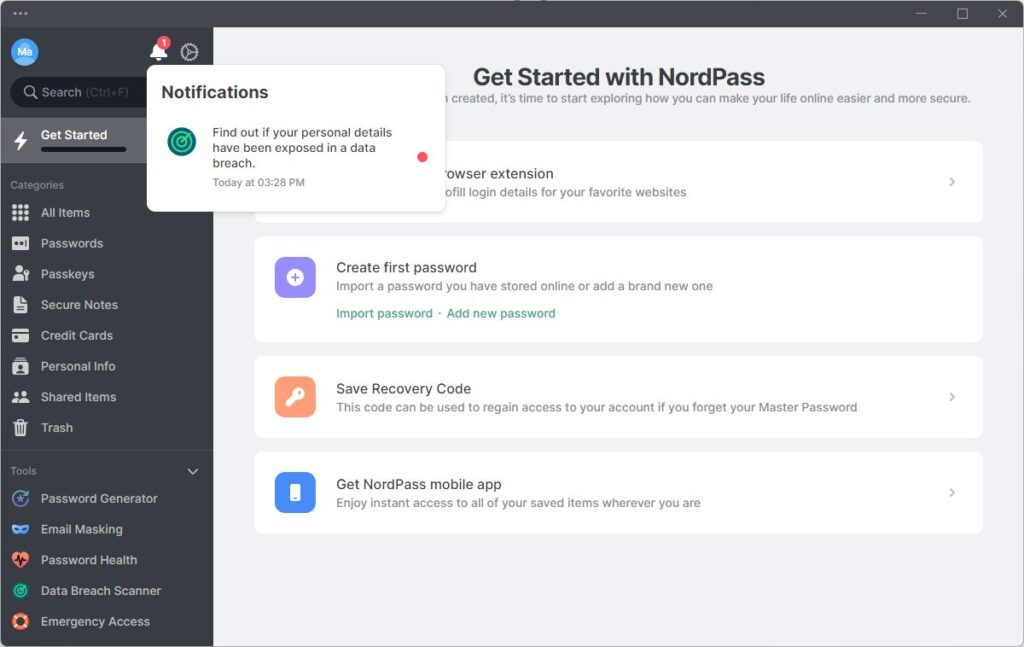
Task: Open the notifications bell icon
Action: coord(159,51)
